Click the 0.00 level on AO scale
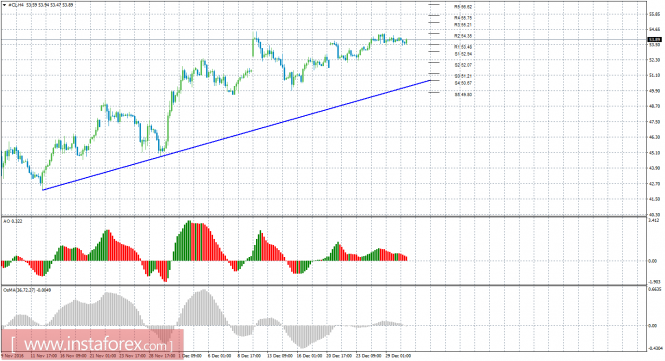The height and width of the screenshot is (361, 665). (x=653, y=261)
